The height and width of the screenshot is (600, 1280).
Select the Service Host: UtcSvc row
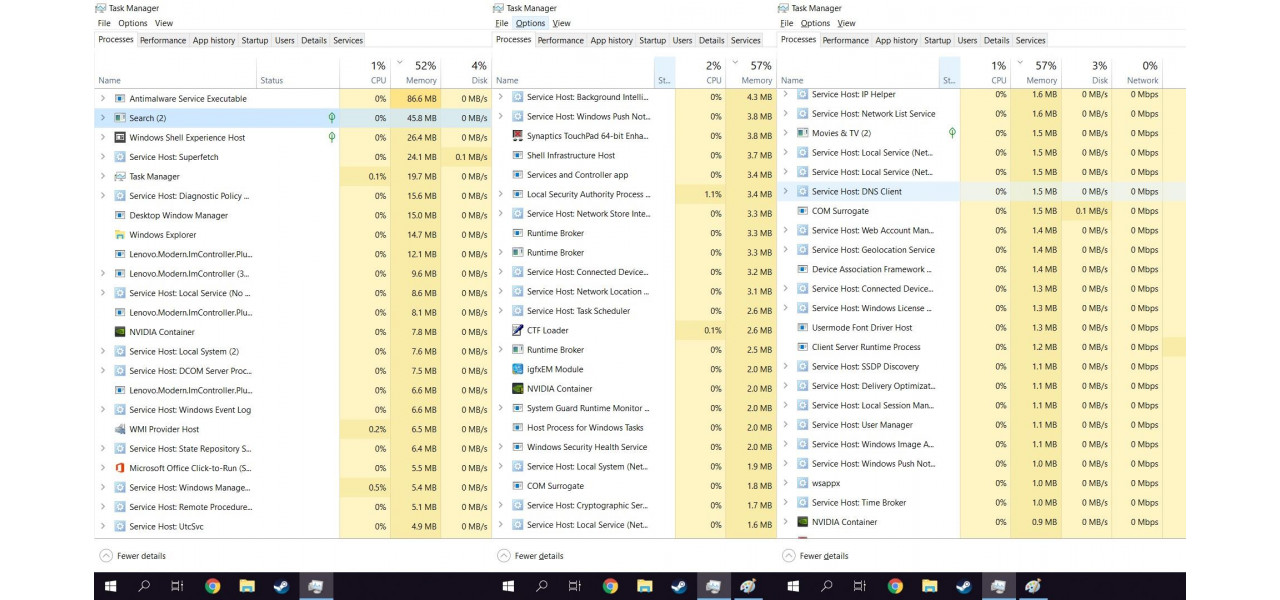click(x=293, y=527)
